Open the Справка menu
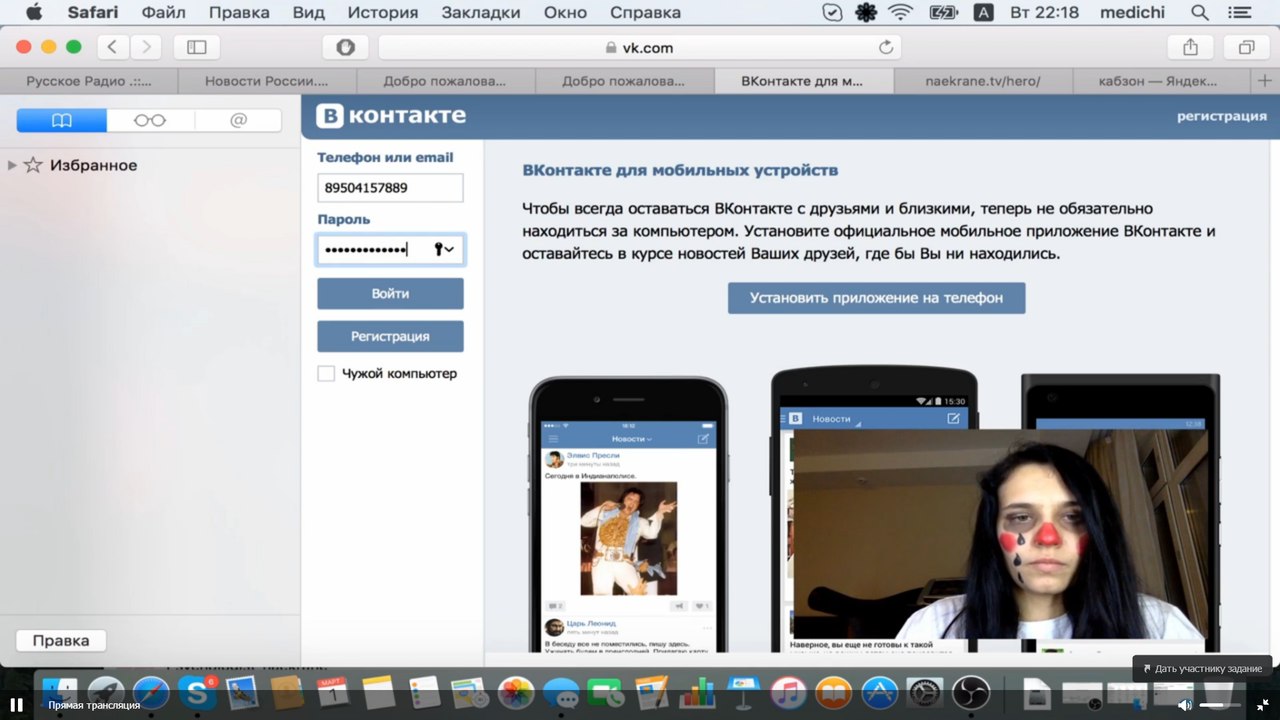This screenshot has height=720, width=1280. (x=645, y=13)
